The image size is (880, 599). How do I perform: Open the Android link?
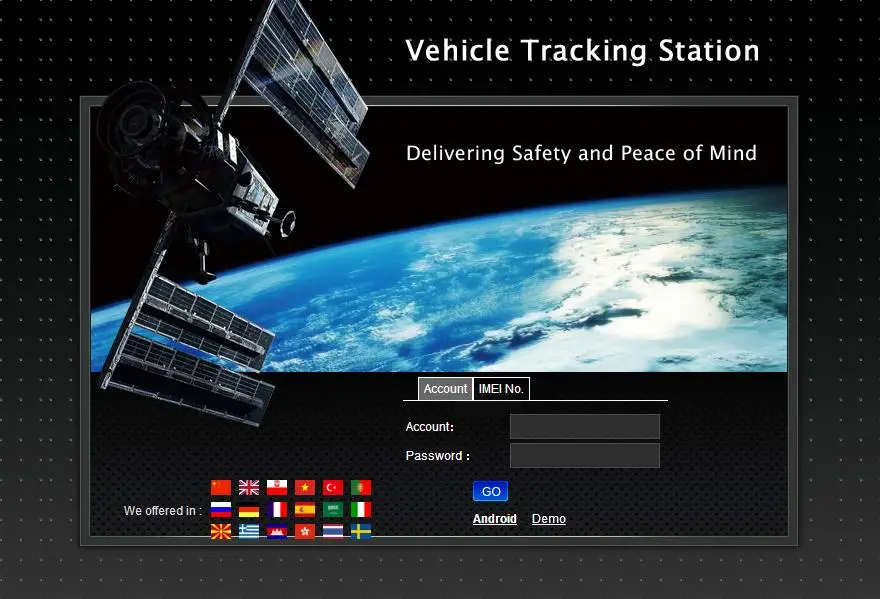point(494,519)
